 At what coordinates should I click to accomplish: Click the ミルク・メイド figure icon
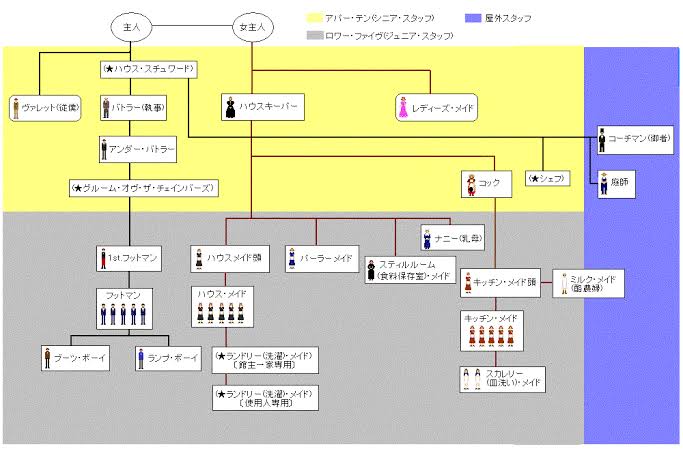point(561,281)
